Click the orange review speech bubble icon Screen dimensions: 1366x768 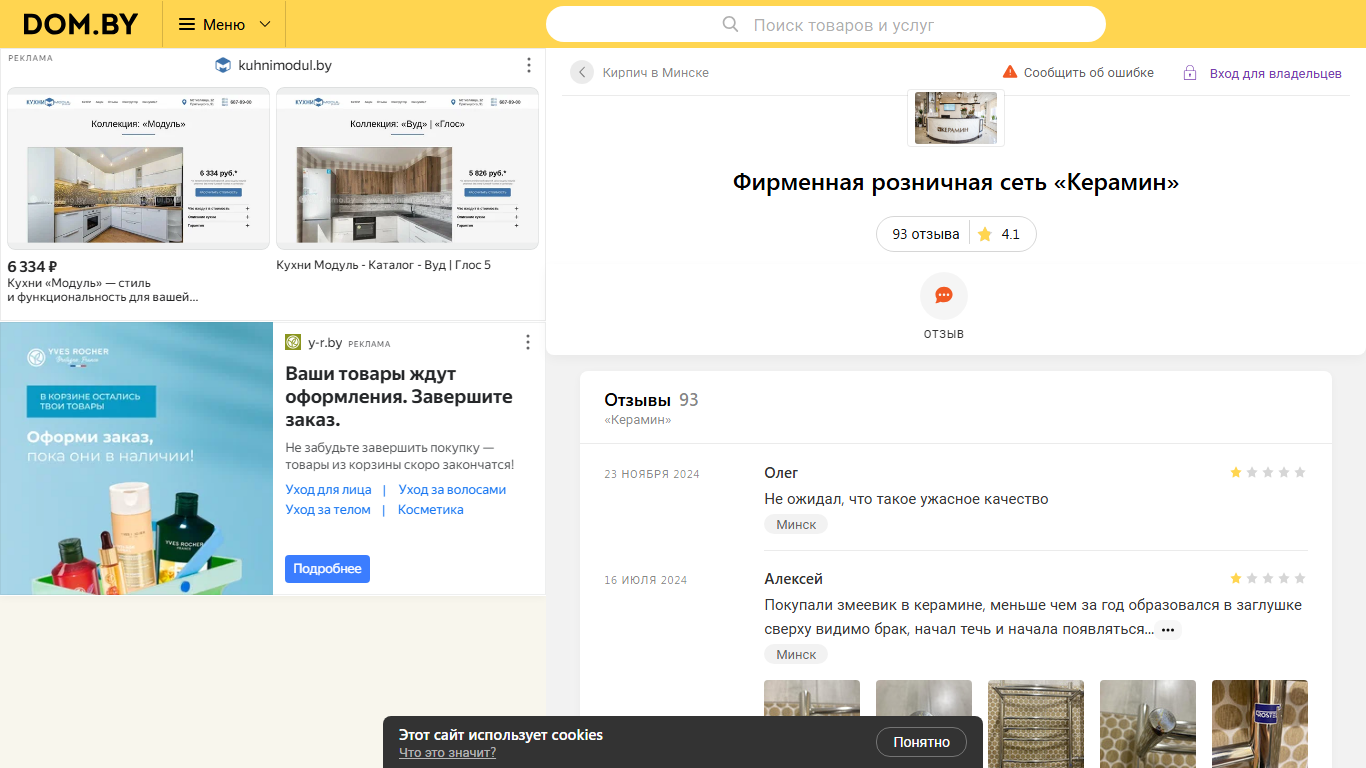coord(944,295)
